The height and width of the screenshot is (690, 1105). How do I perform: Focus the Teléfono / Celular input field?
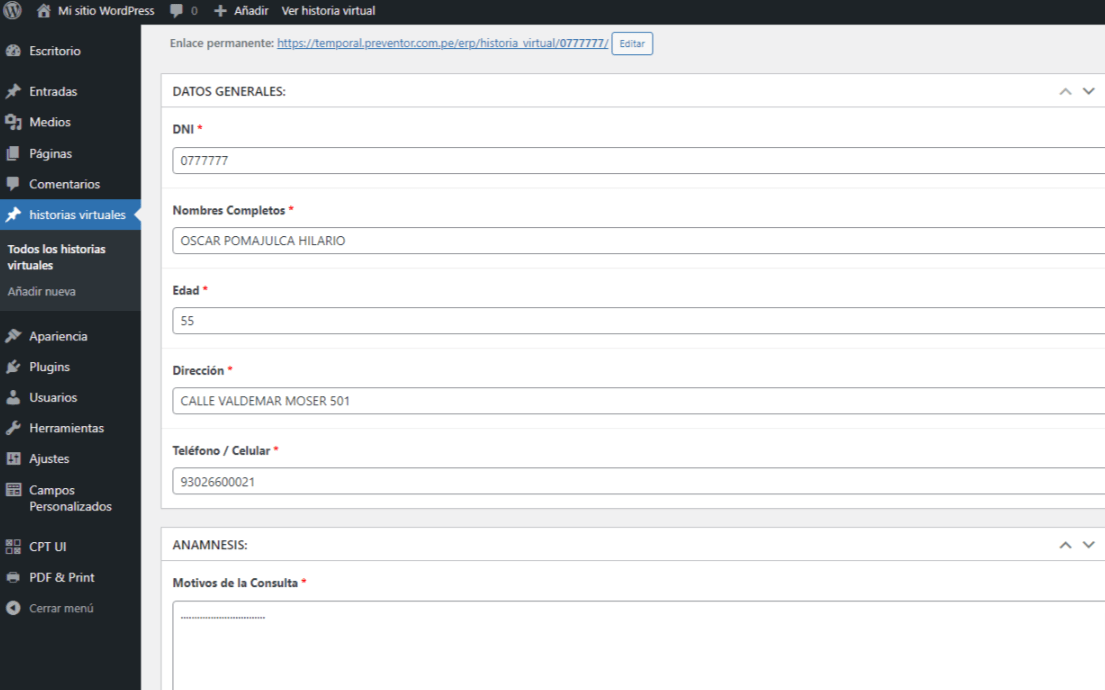tap(638, 481)
